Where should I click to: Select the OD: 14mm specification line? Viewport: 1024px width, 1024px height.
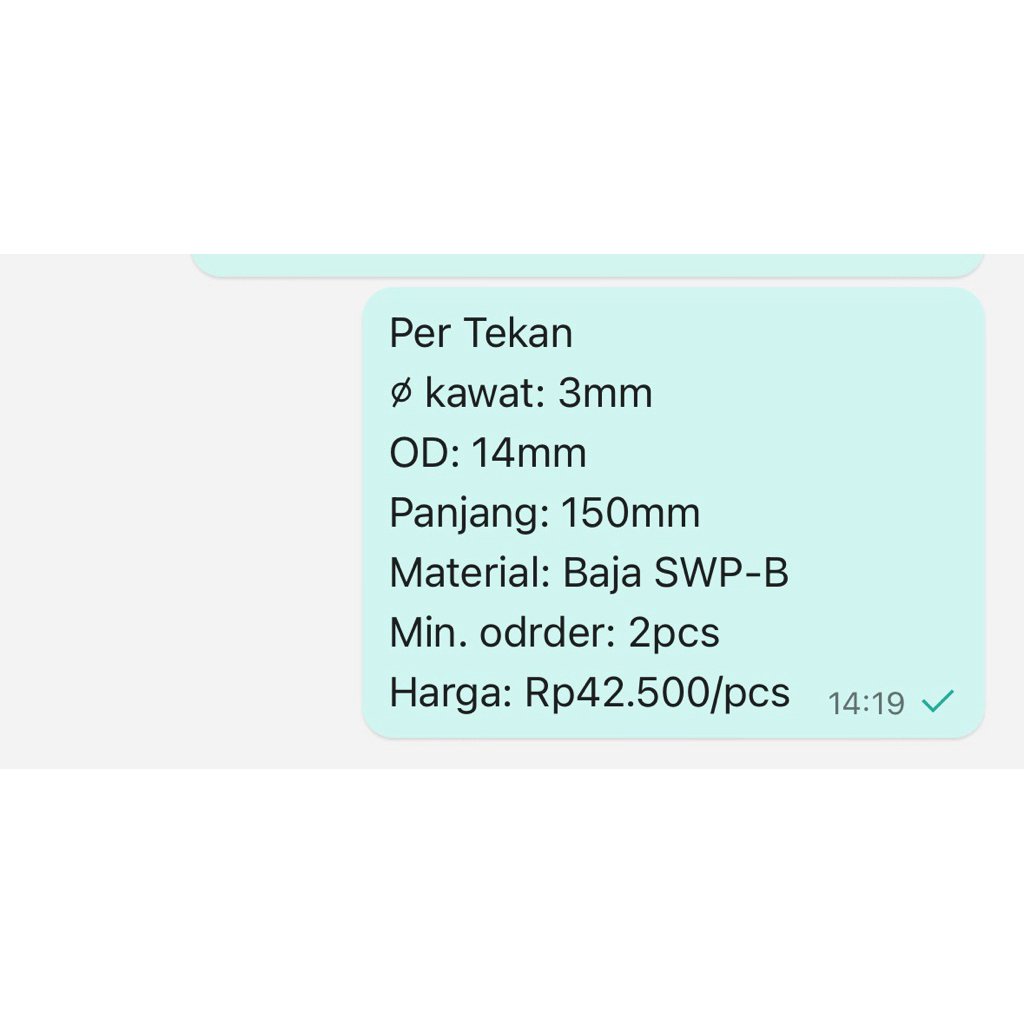(x=488, y=453)
